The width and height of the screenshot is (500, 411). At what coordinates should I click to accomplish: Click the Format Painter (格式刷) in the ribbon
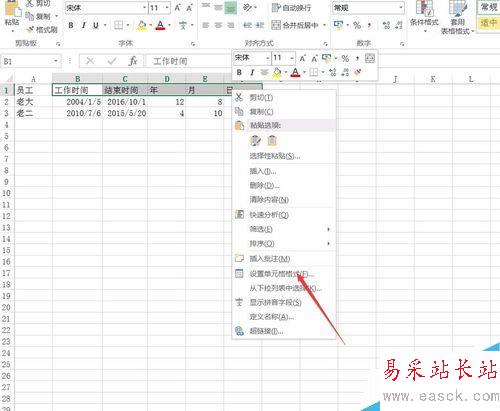pyautogui.click(x=41, y=30)
